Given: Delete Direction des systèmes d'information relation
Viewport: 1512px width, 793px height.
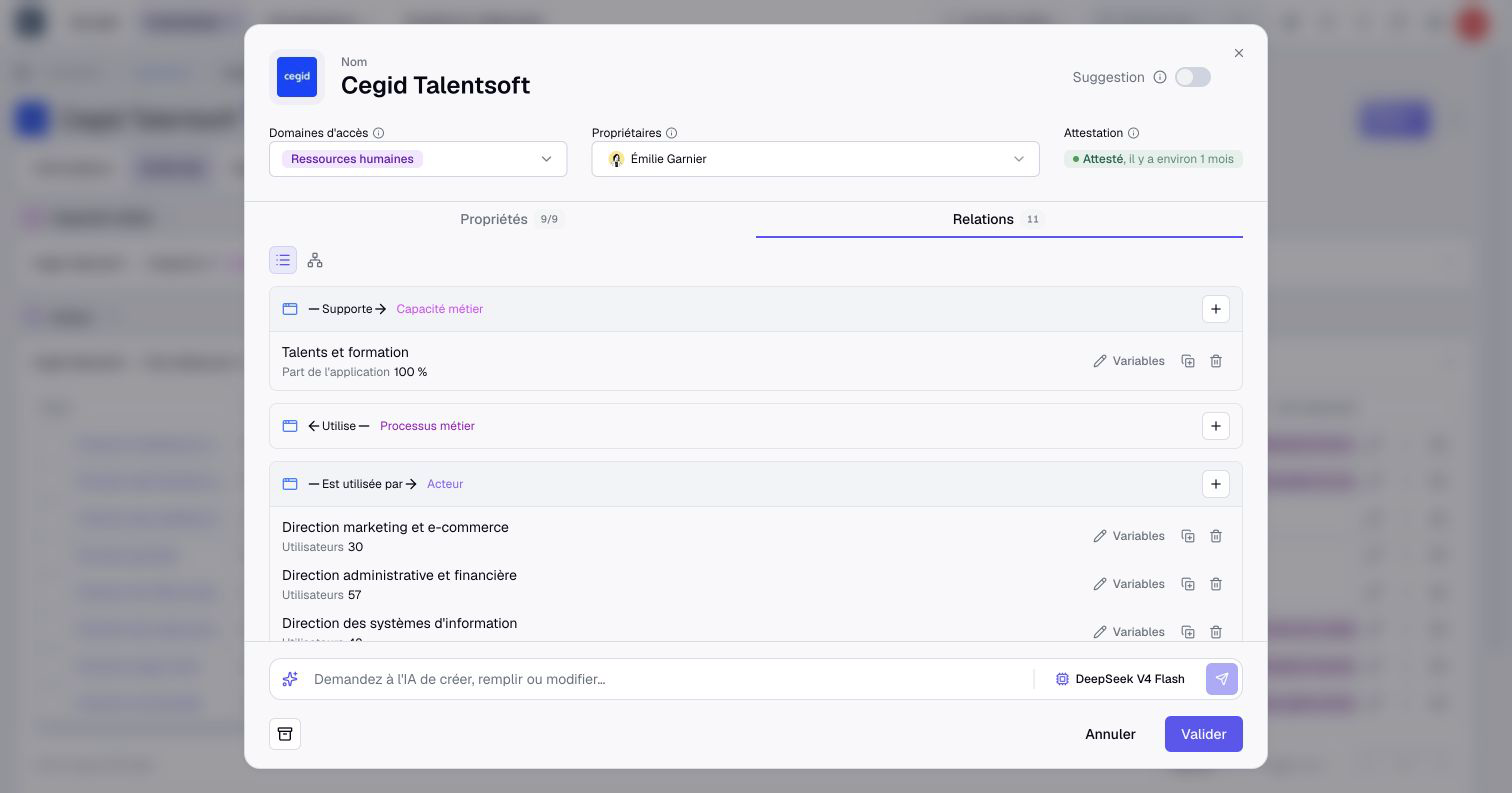Looking at the screenshot, I should click(1216, 632).
